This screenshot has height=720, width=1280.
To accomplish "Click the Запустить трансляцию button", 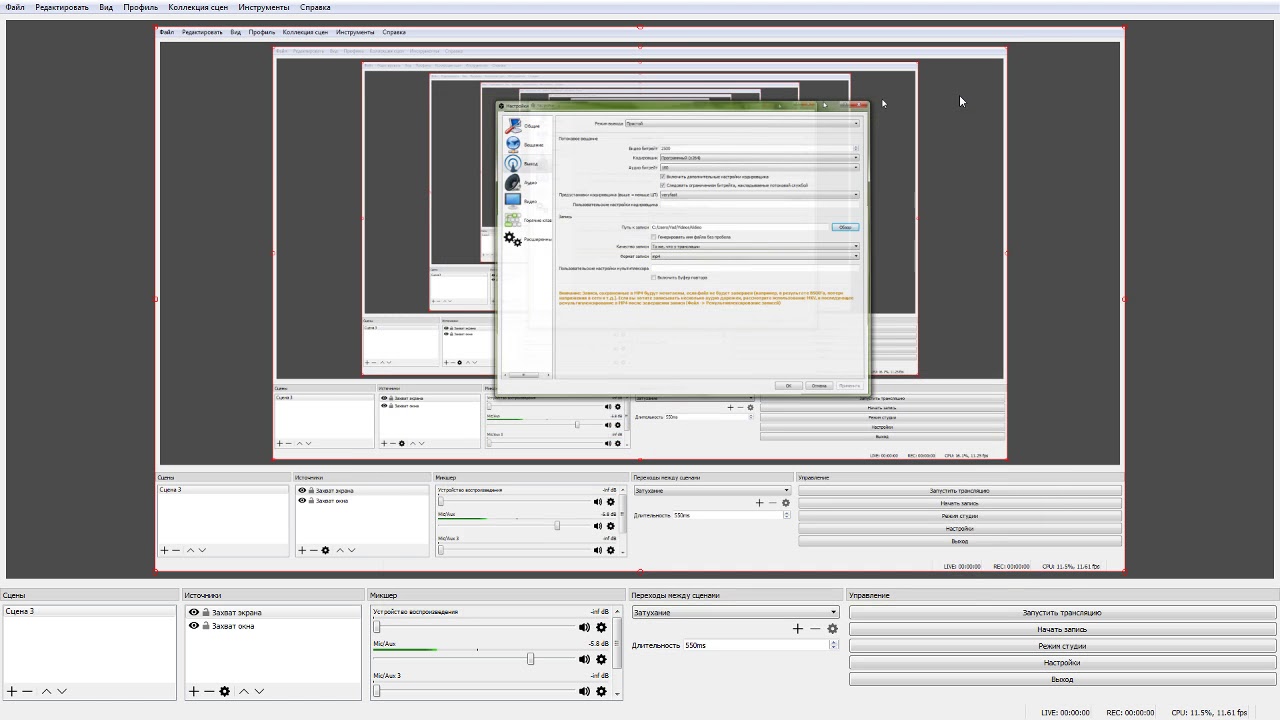I will [1062, 612].
